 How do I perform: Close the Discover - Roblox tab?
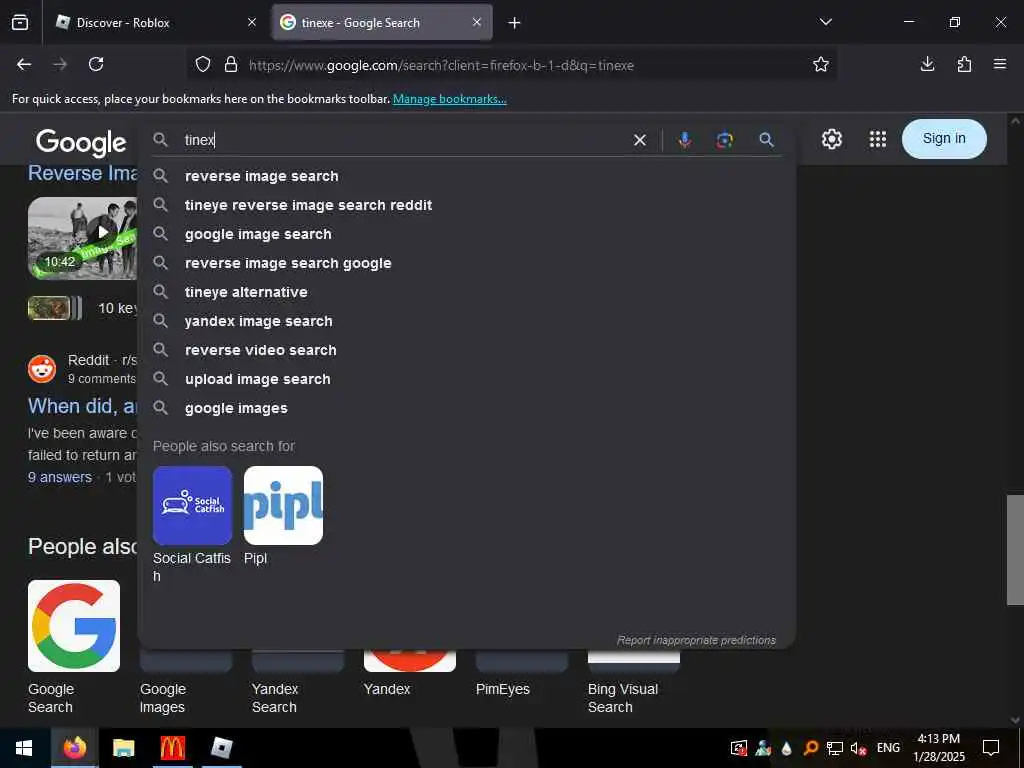[x=251, y=22]
